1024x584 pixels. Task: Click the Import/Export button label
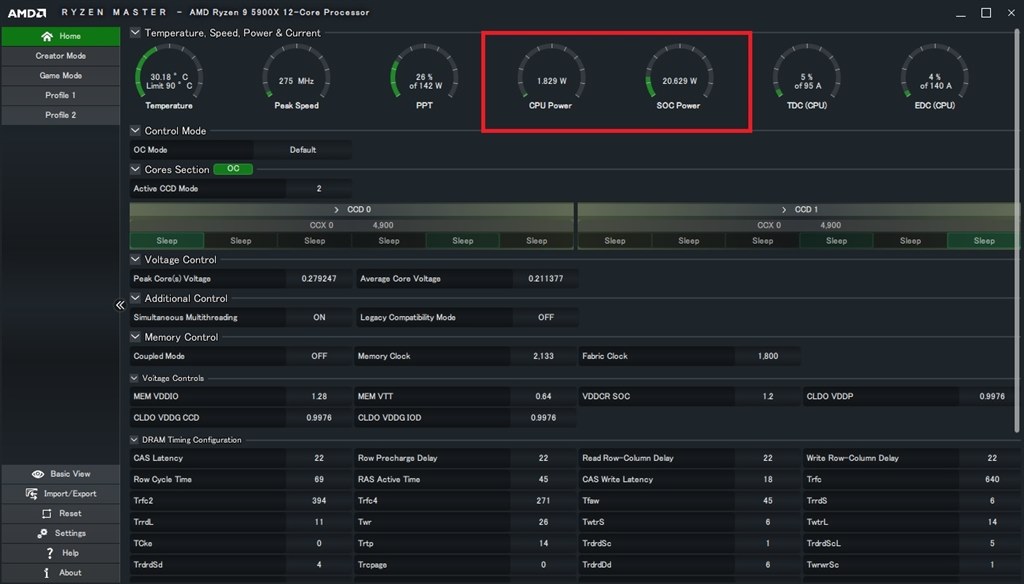[70, 494]
